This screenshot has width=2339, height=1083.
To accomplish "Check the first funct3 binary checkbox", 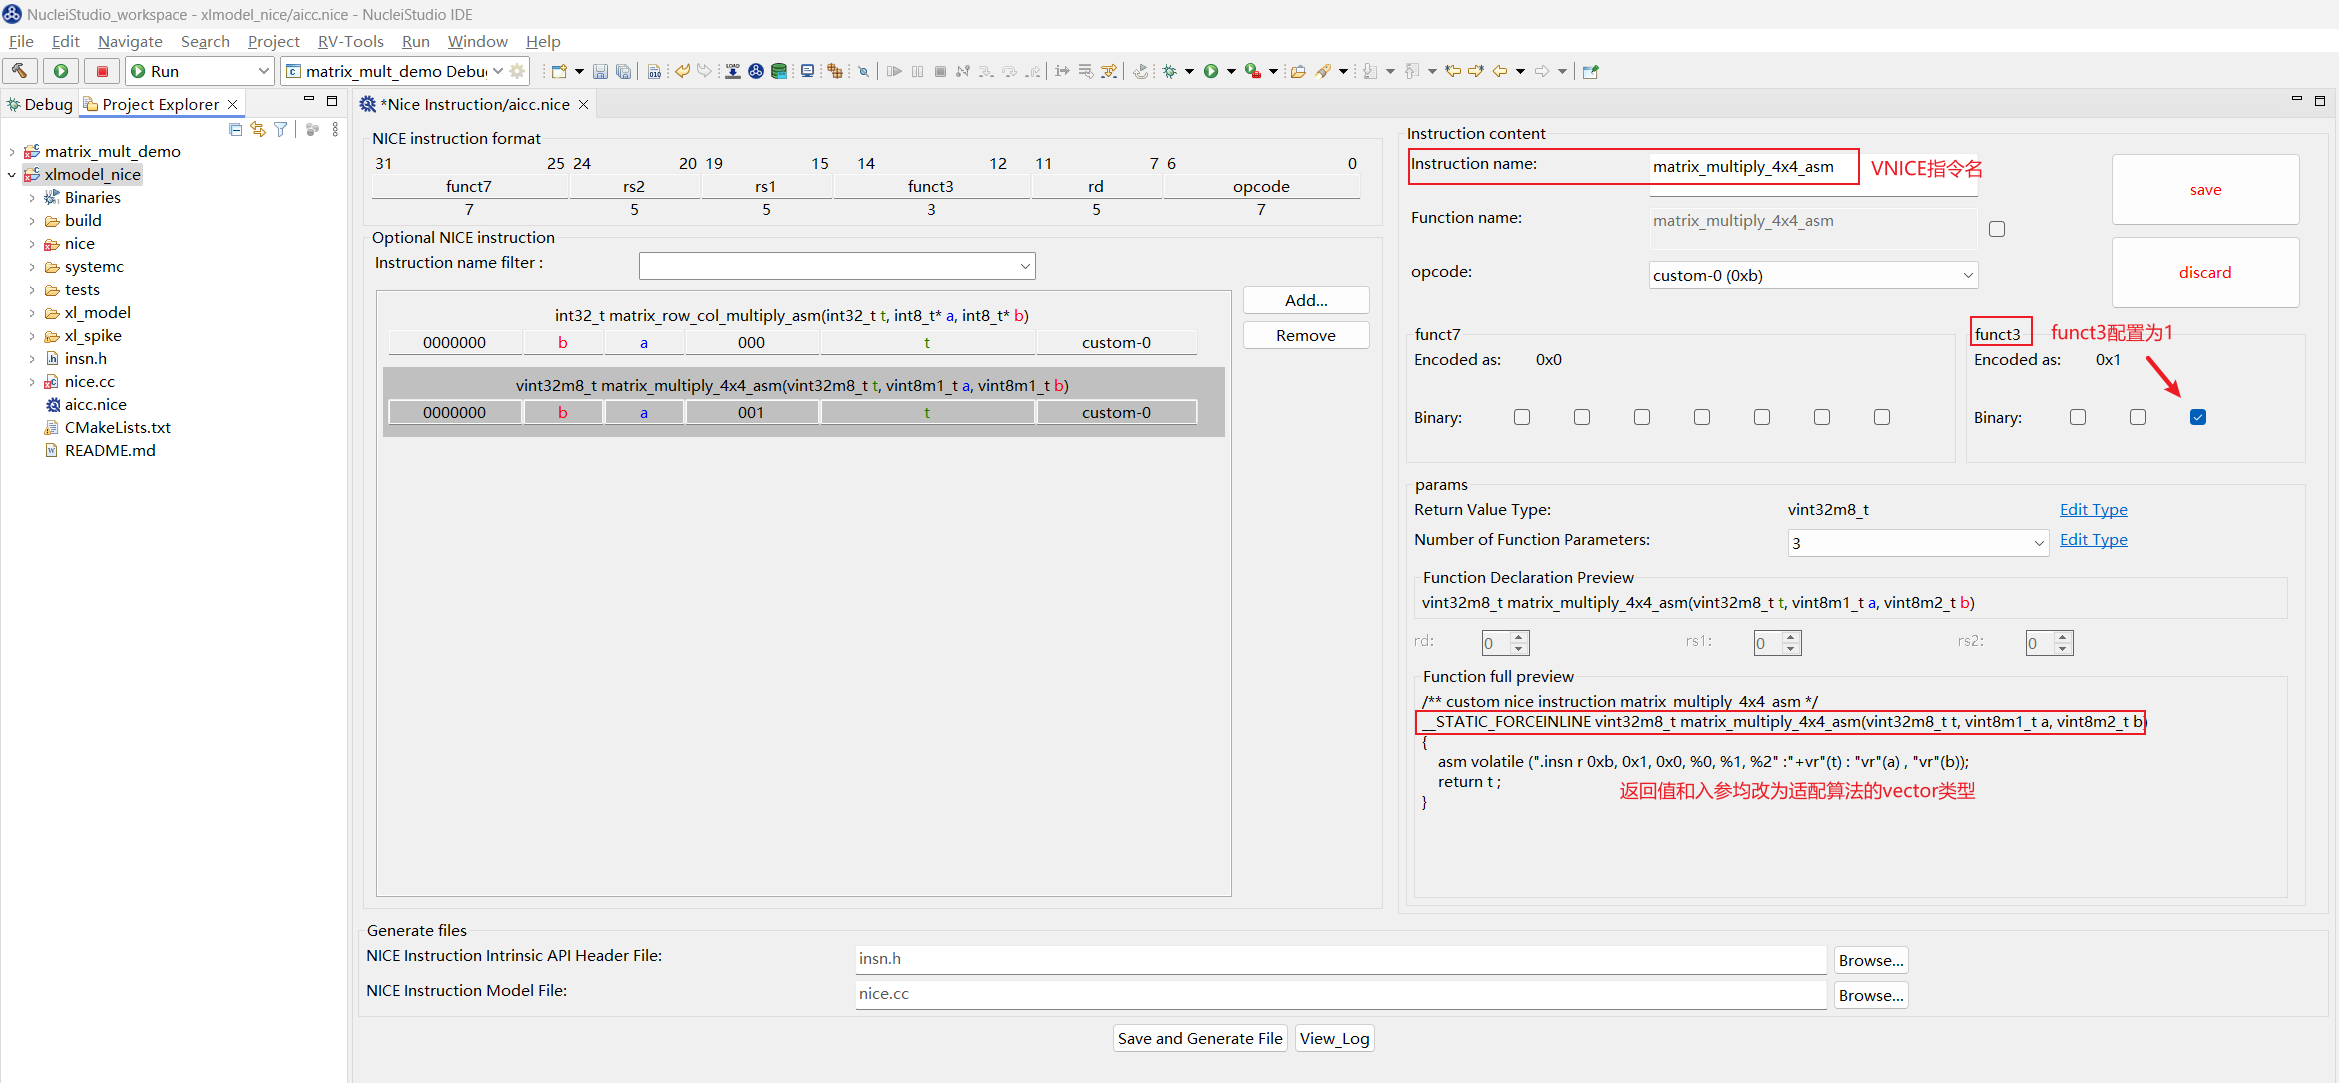I will 2078,417.
